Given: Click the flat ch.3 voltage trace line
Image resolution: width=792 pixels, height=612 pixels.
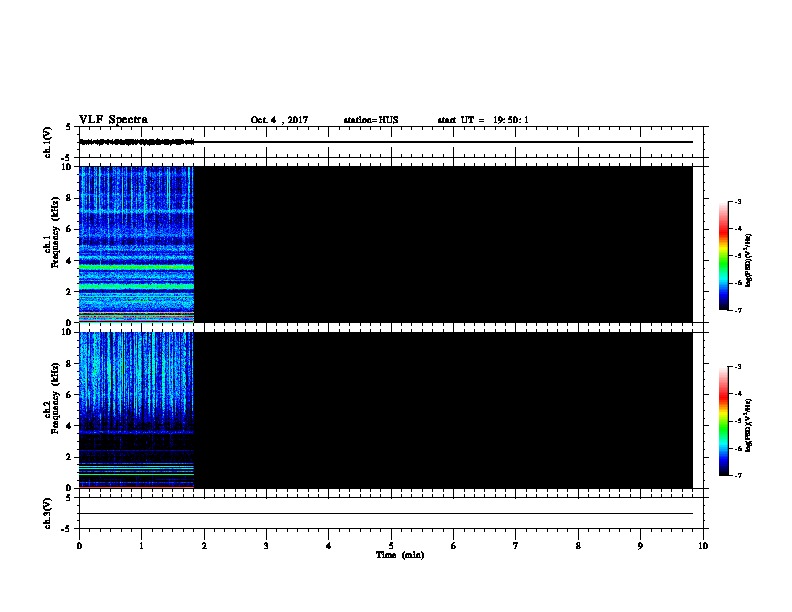Looking at the screenshot, I should (x=386, y=514).
